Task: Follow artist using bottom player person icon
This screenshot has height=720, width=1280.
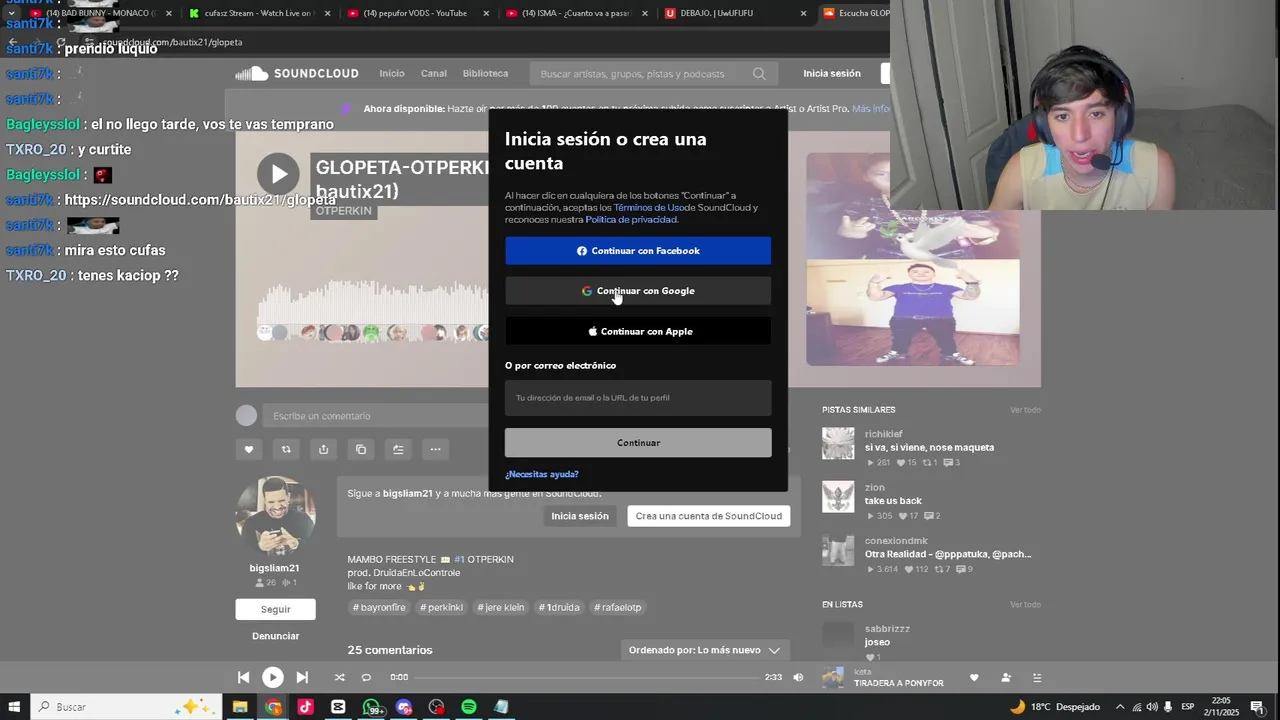Action: (1005, 677)
